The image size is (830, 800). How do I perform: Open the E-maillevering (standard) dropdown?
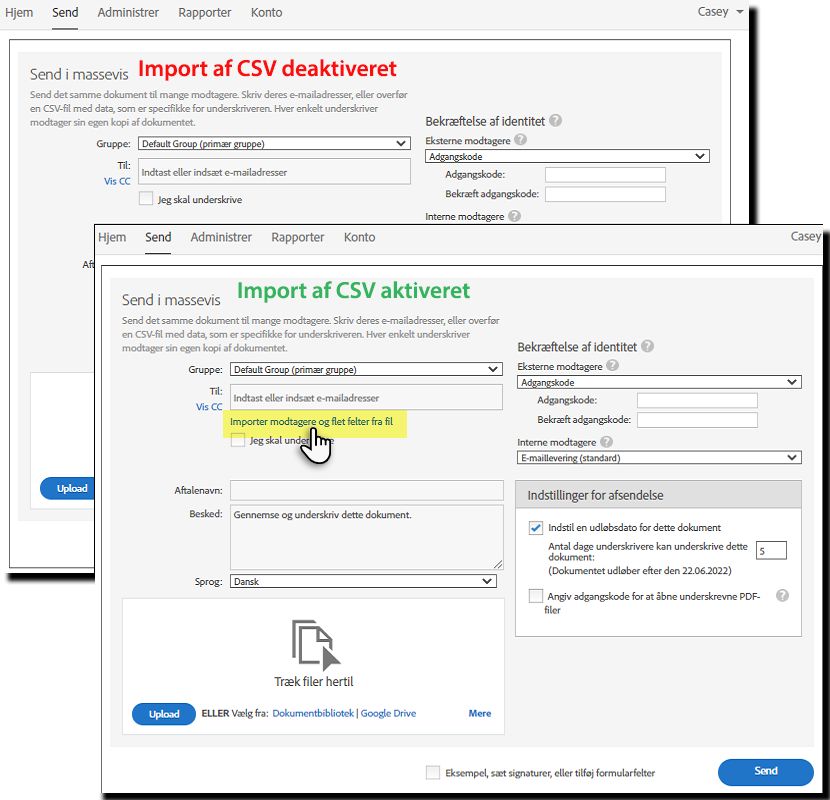click(x=660, y=457)
